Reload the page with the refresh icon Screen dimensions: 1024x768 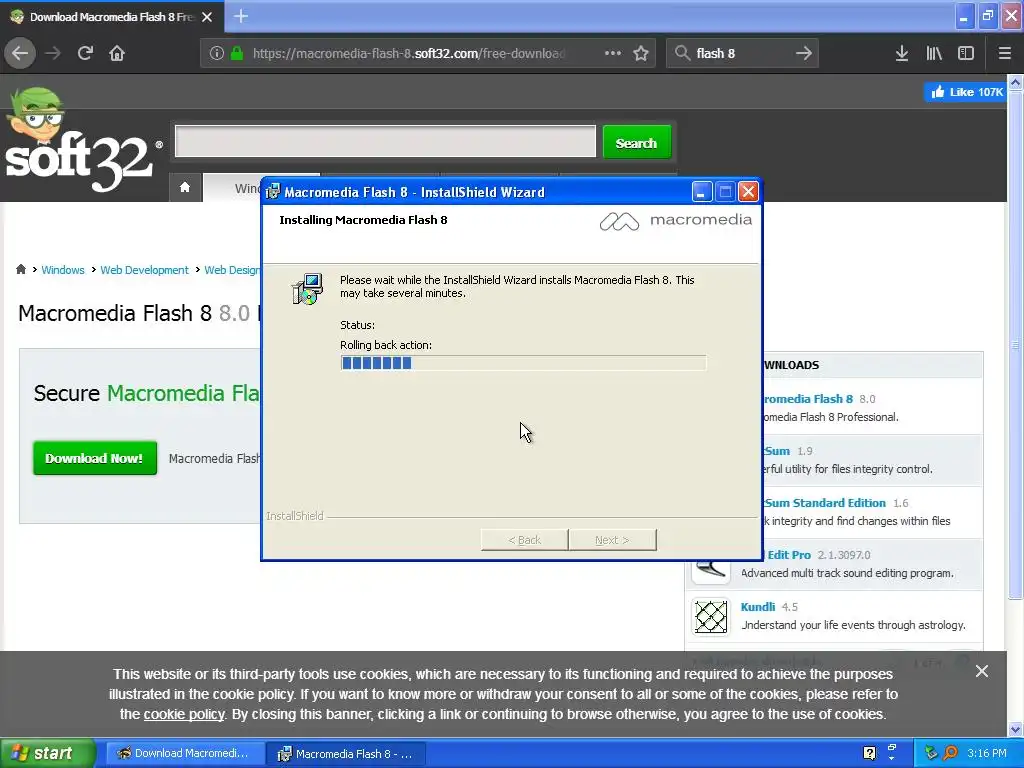point(85,54)
